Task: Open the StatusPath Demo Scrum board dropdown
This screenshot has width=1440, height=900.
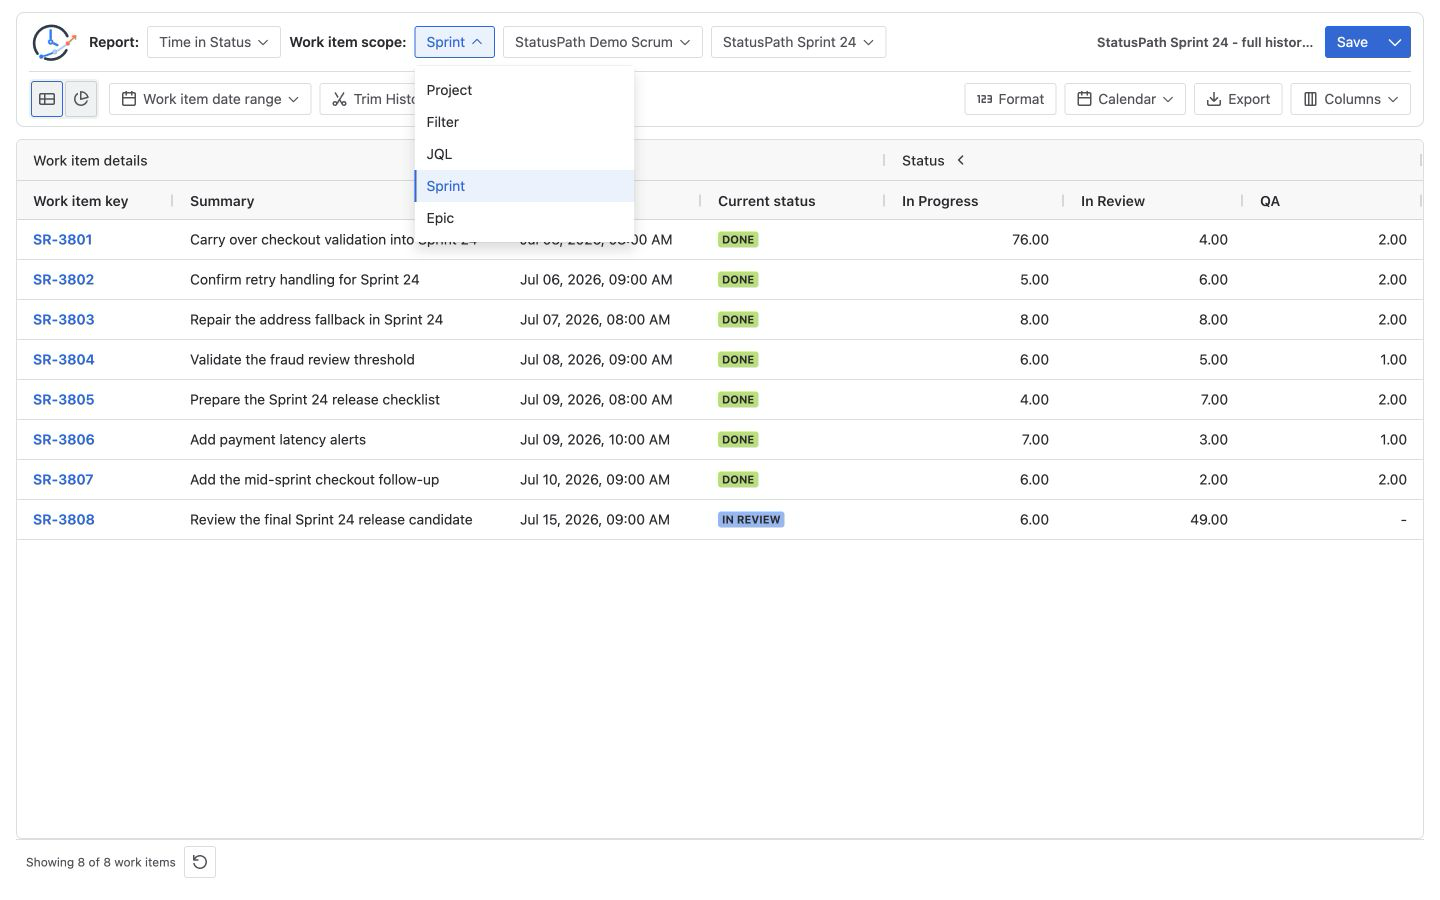Action: 603,42
